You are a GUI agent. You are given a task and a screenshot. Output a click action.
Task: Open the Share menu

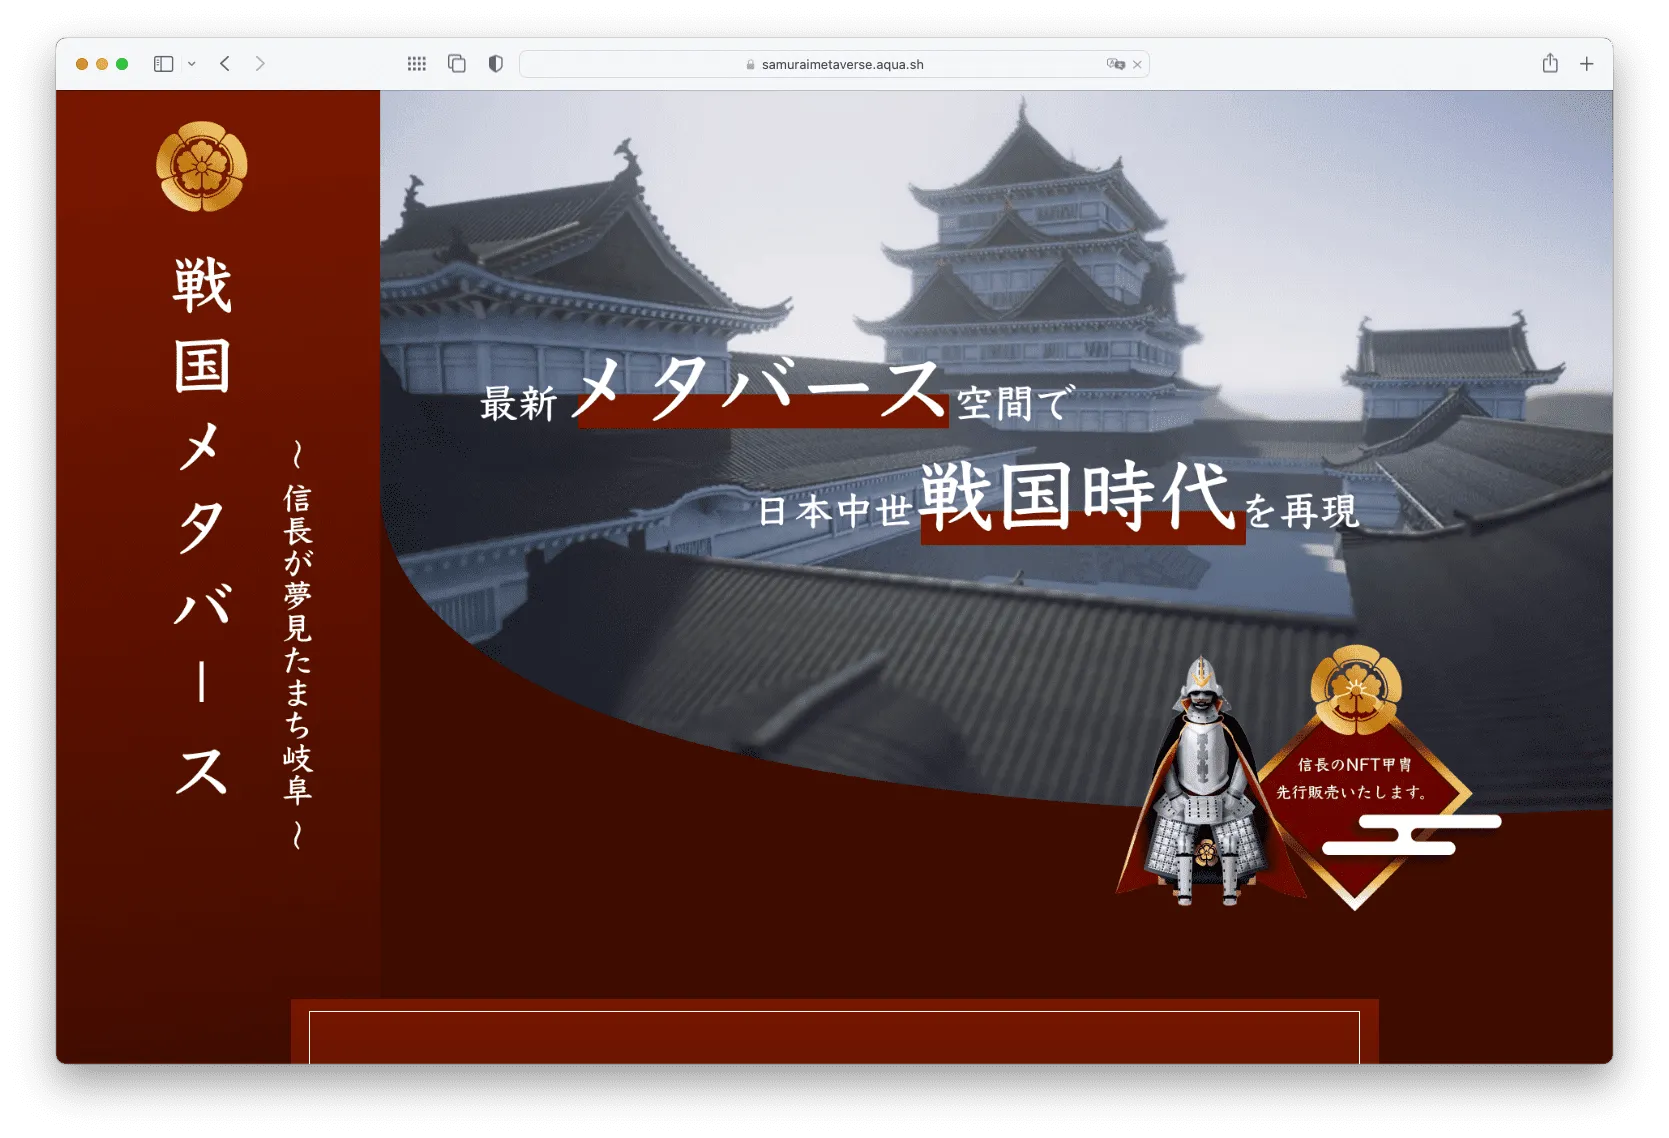[1550, 64]
